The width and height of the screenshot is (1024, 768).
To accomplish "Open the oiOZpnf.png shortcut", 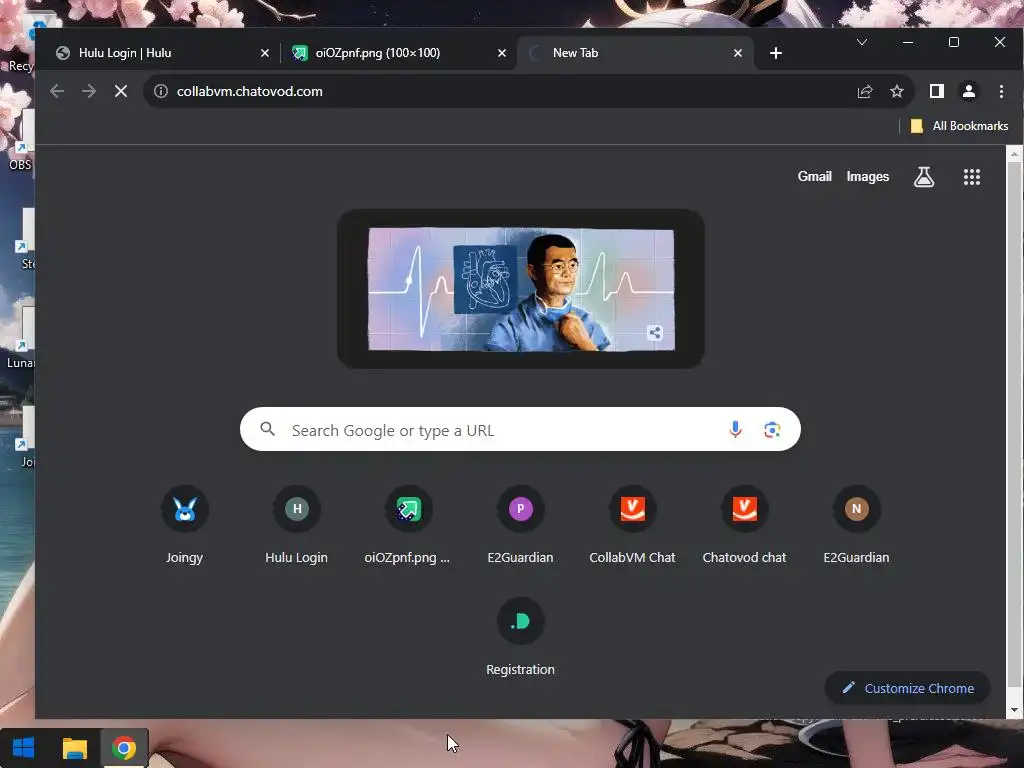I will click(408, 524).
